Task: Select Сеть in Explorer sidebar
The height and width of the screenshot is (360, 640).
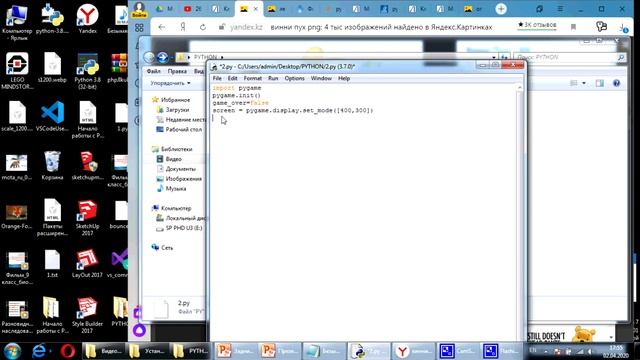Action: 162,248
